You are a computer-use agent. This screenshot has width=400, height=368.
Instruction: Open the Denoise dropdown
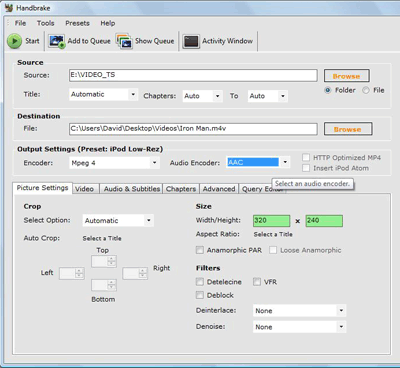click(x=299, y=327)
